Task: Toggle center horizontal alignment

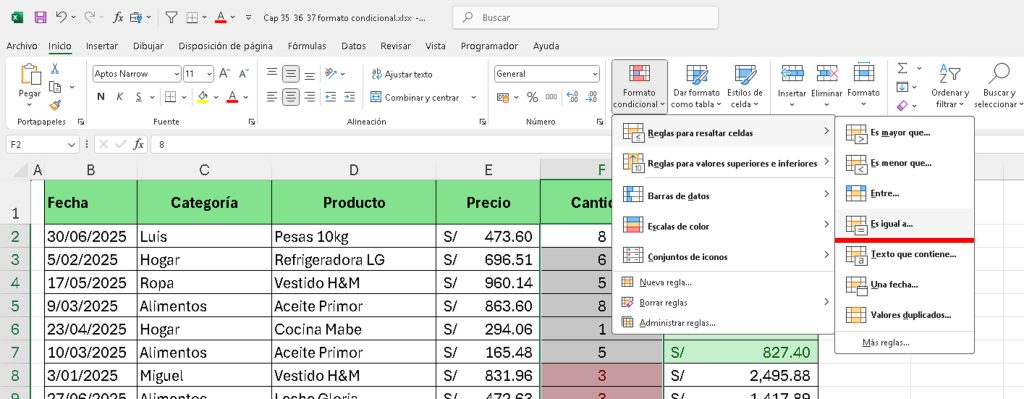Action: tap(291, 97)
